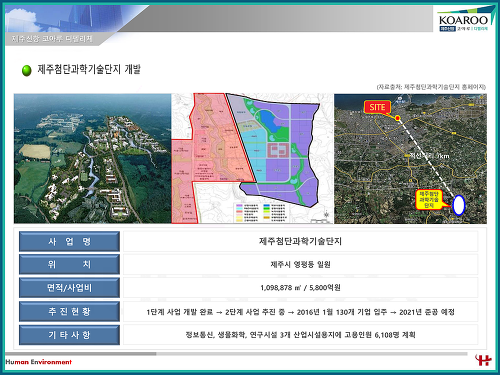Click the value 제주첨단과학기술단지 in the table

pos(300,241)
